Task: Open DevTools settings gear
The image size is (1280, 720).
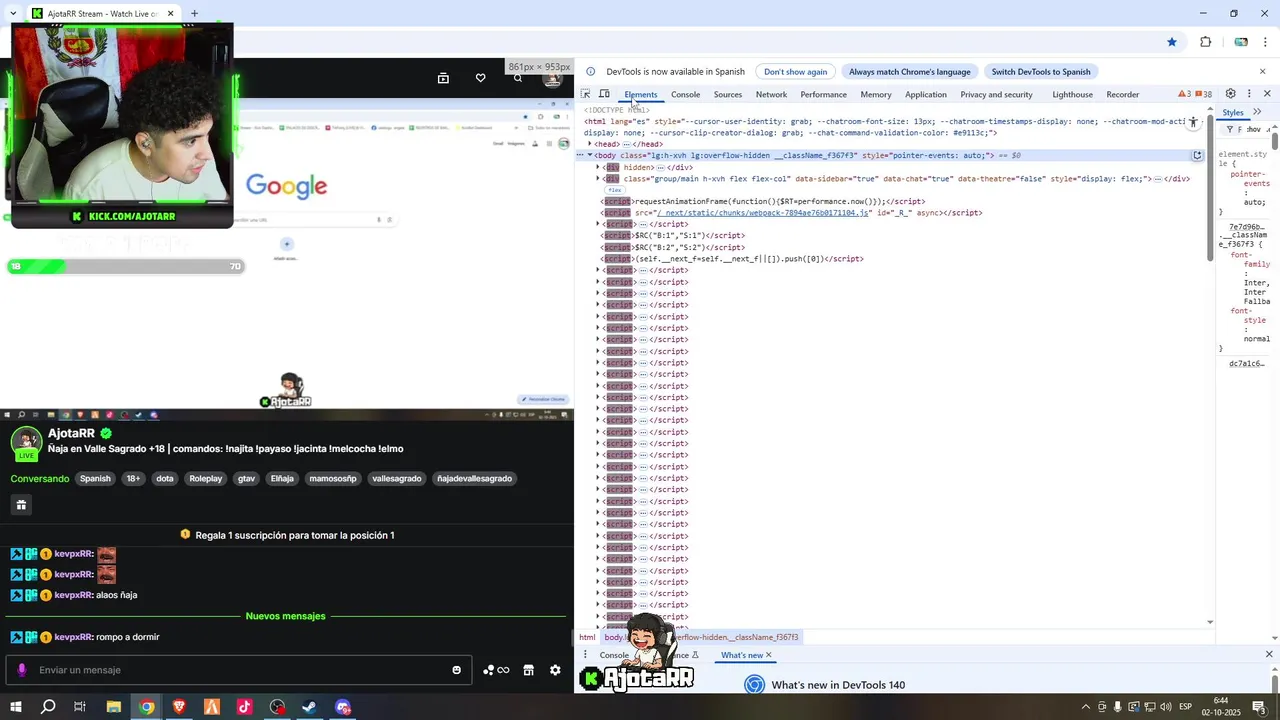Action: [x=1231, y=94]
